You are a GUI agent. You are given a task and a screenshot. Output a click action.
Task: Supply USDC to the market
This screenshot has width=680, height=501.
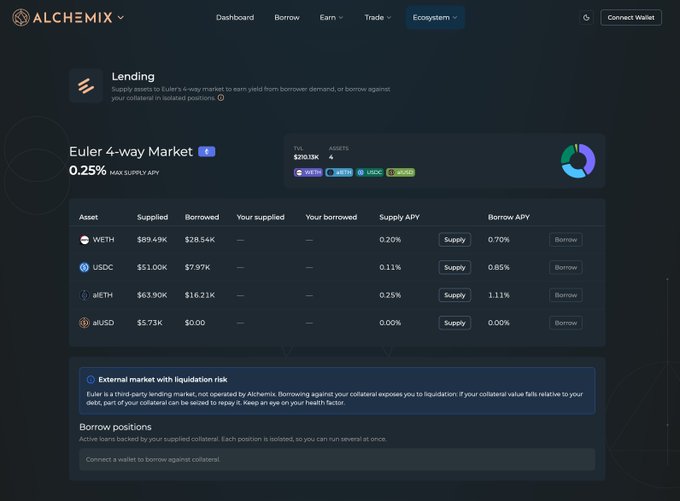tap(454, 268)
